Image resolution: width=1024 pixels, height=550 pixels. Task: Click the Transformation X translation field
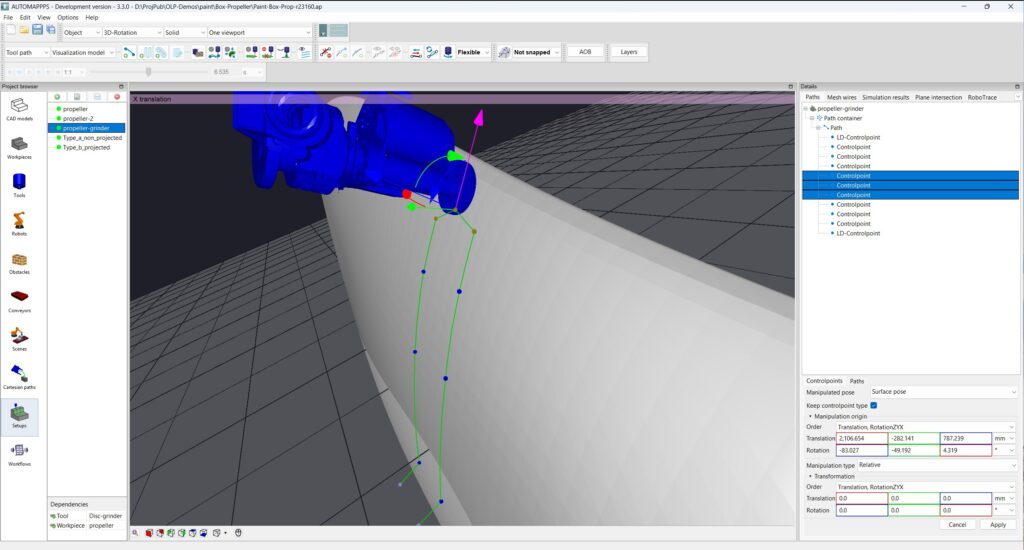pos(861,498)
